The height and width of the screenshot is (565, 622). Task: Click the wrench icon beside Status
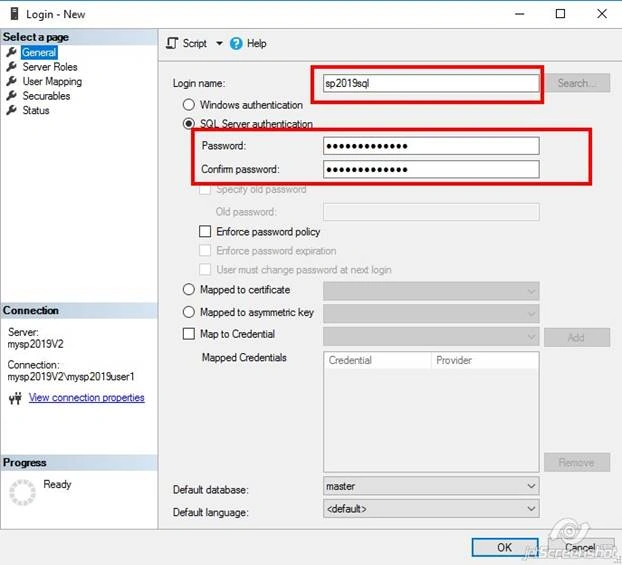coord(12,110)
